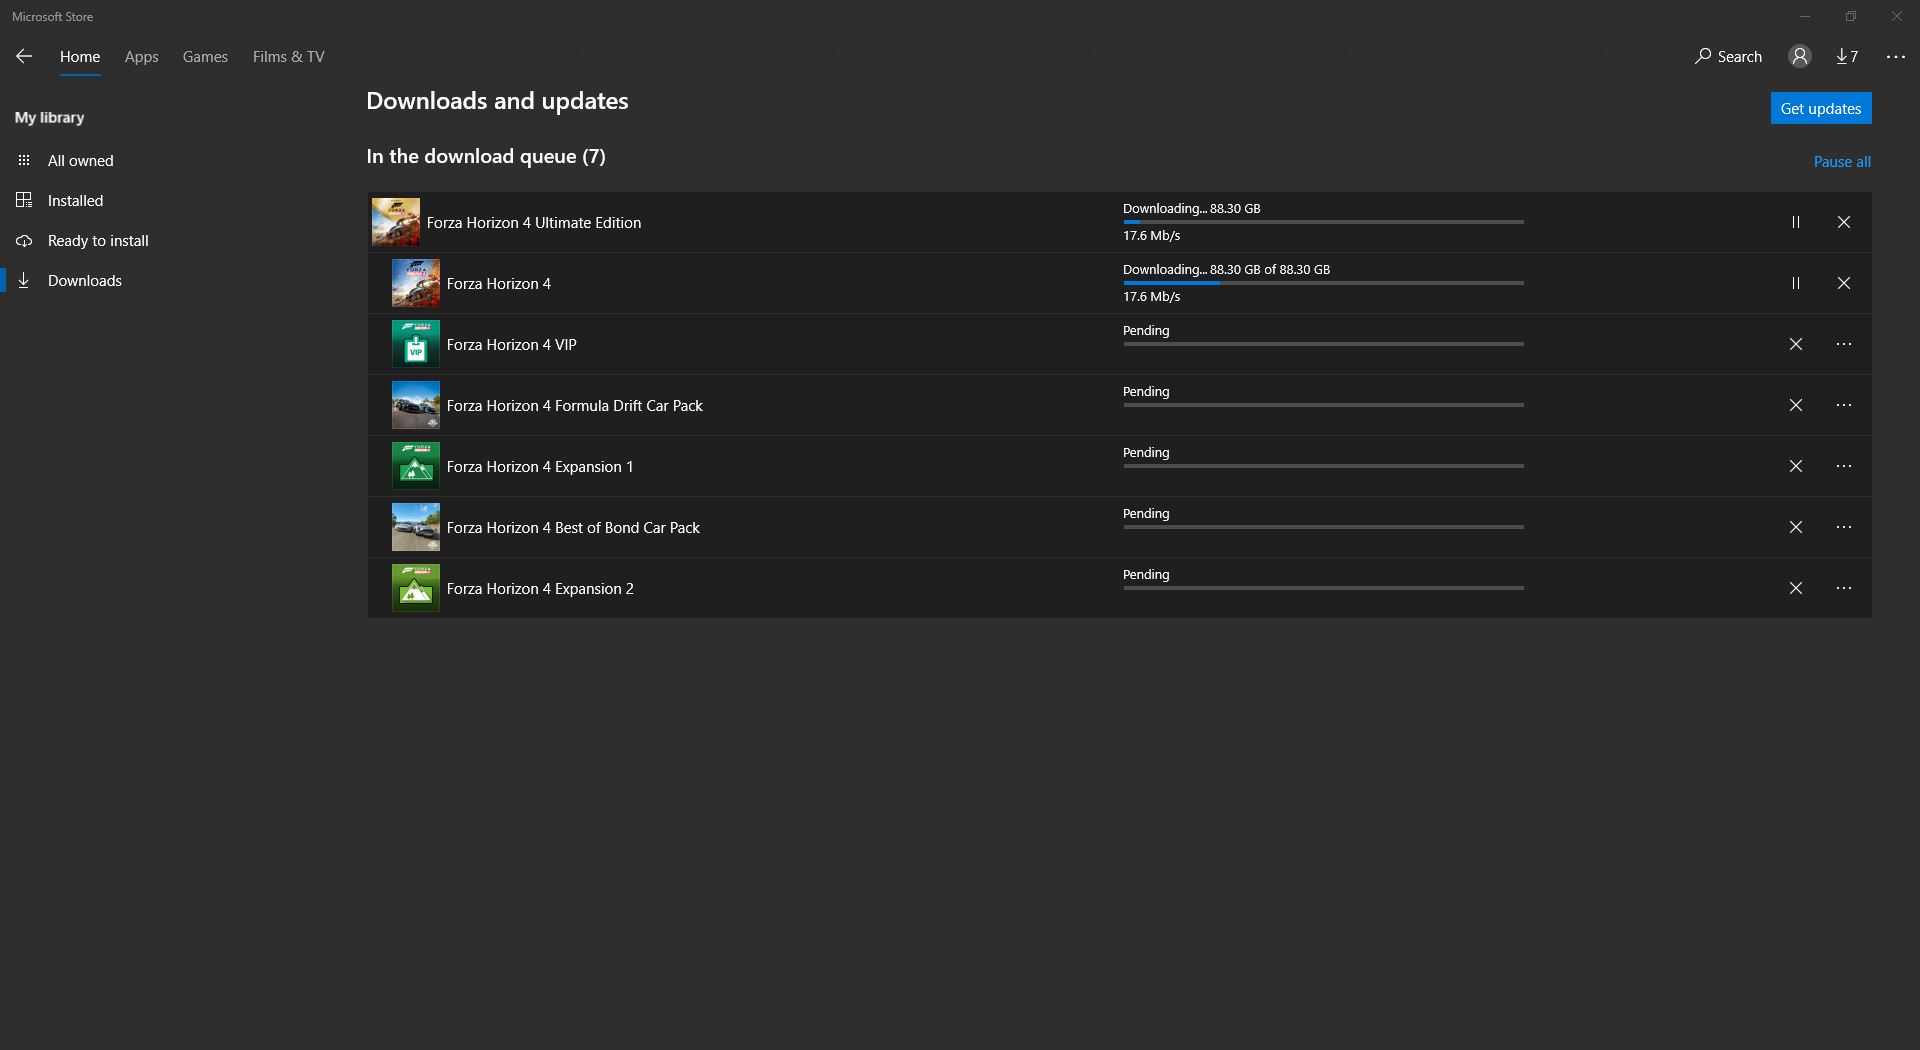Click the Forza Horizon 4 base game thumbnail
Viewport: 1920px width, 1050px height.
(x=416, y=283)
